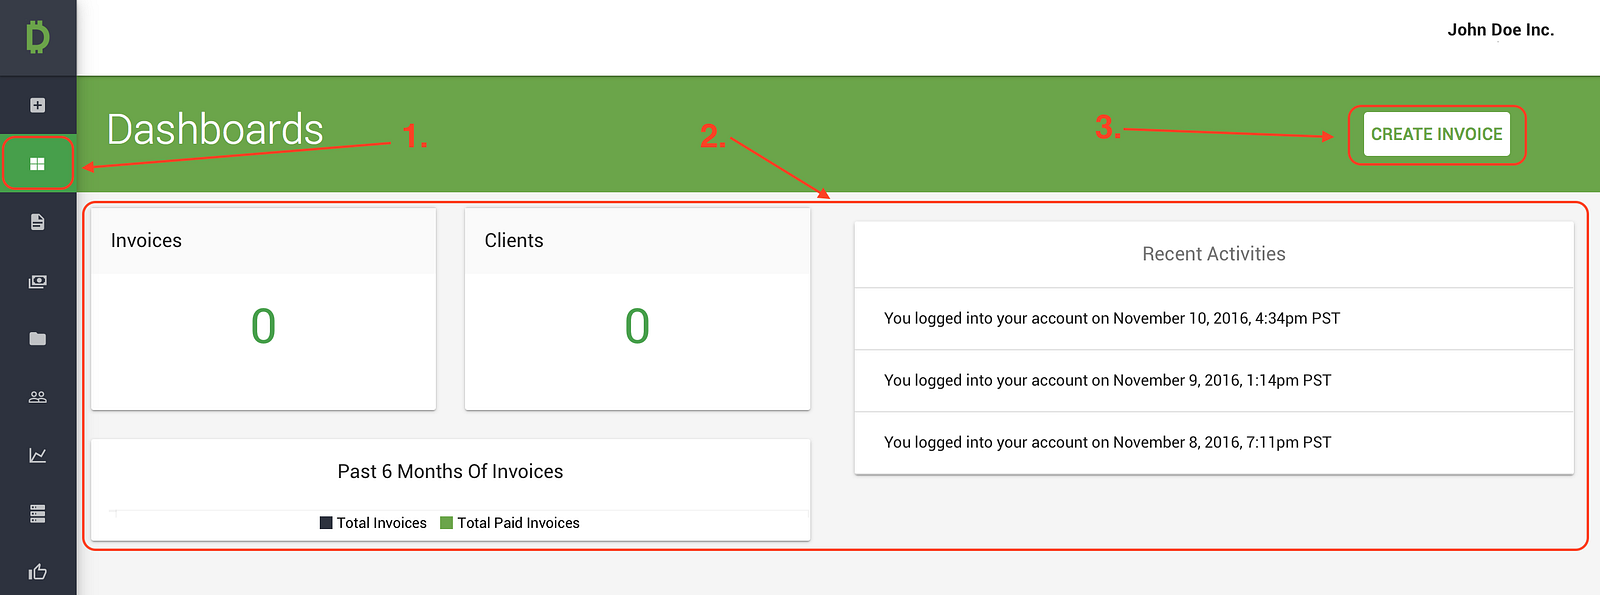Click the green Total Paid Invoices swatch
Viewport: 1600px width, 595px height.
[x=447, y=523]
